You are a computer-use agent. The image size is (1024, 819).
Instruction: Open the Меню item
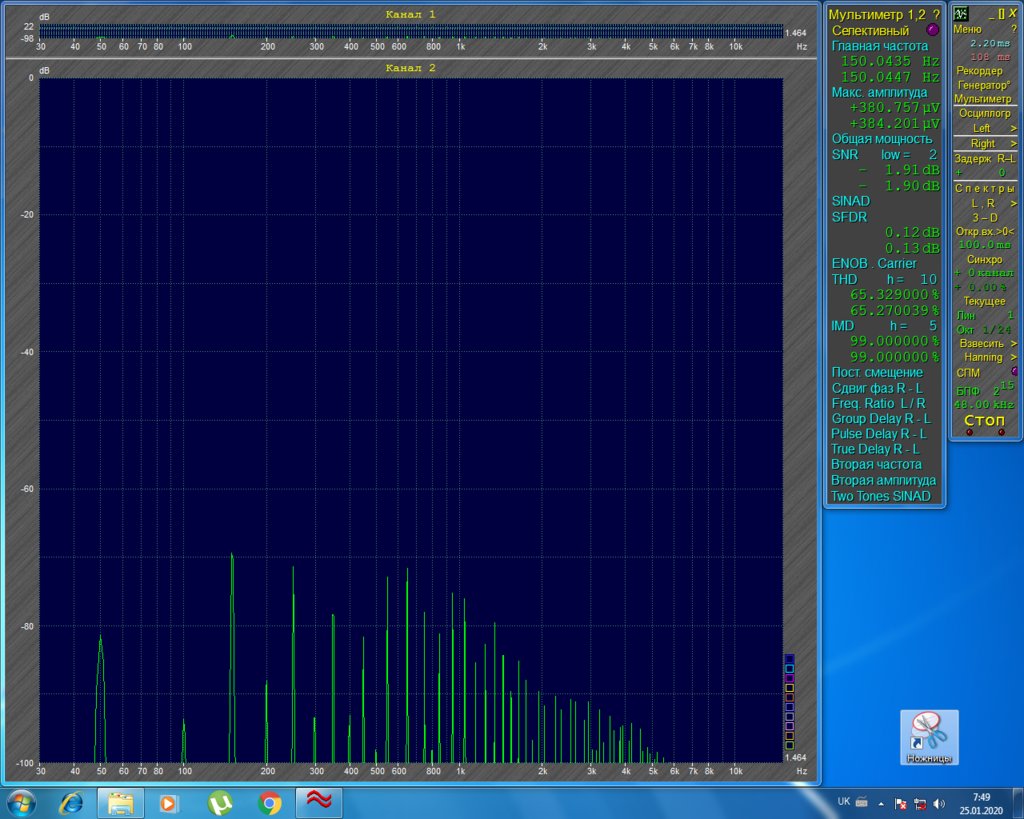point(968,29)
